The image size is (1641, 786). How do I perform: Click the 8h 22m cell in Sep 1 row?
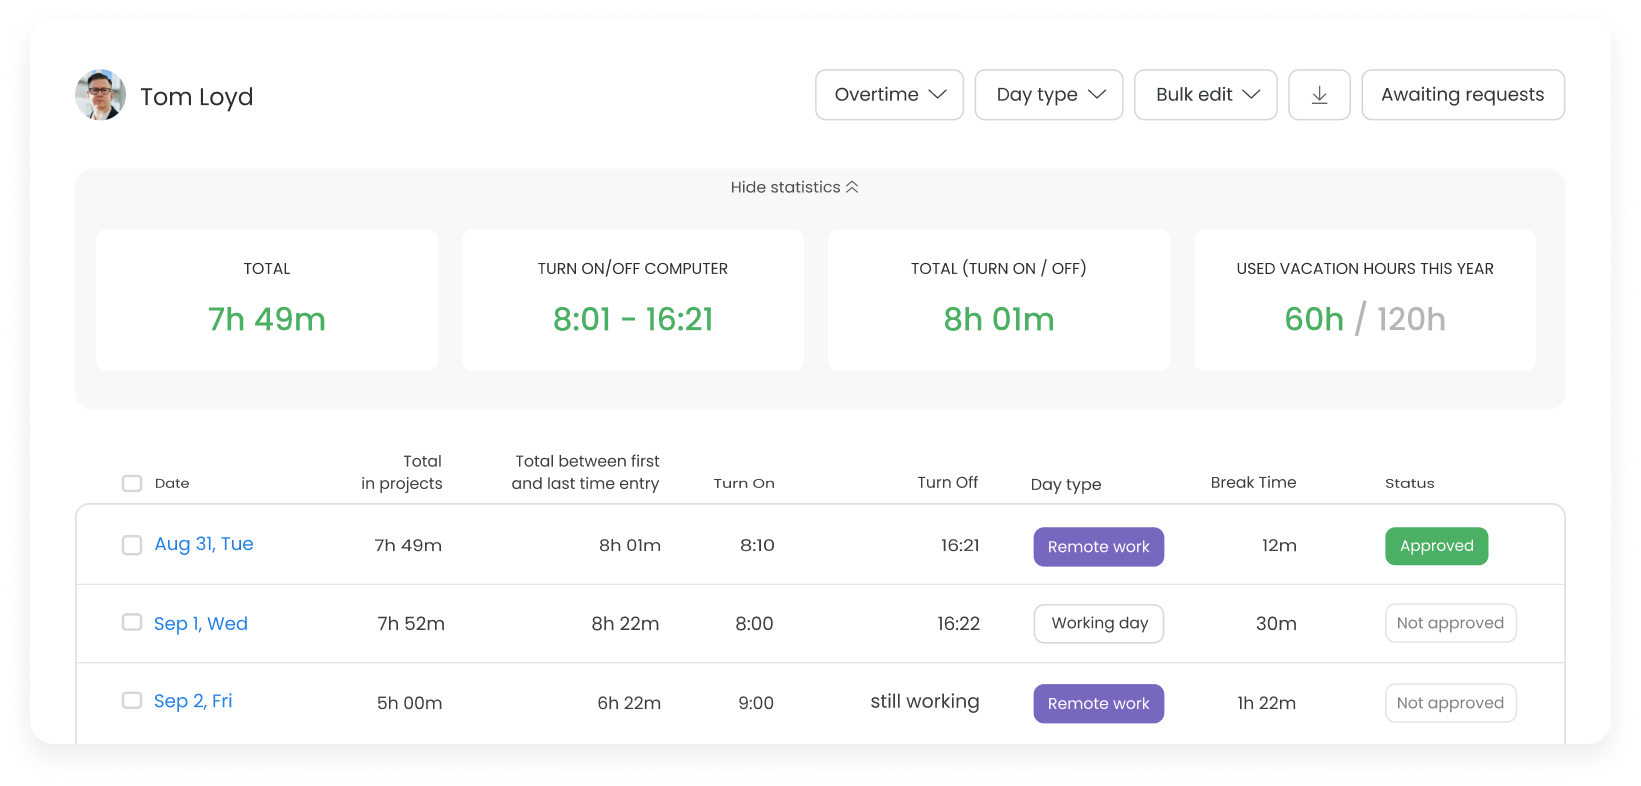(625, 624)
